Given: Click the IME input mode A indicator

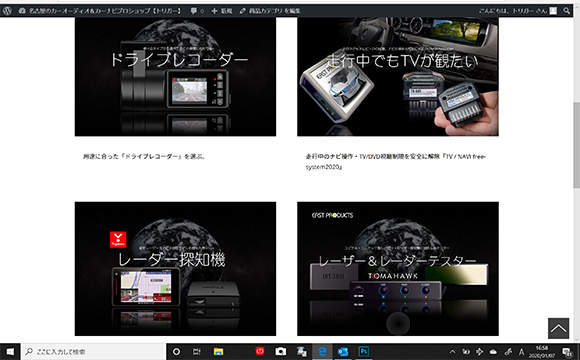Looking at the screenshot, I should 521,351.
